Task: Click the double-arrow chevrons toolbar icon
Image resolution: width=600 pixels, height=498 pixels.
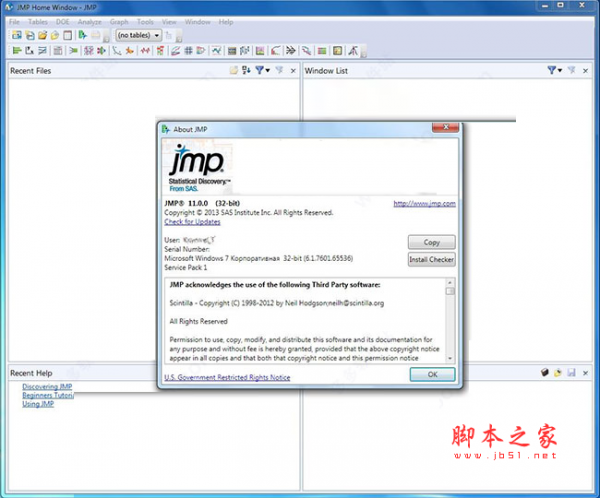Action: (291, 51)
